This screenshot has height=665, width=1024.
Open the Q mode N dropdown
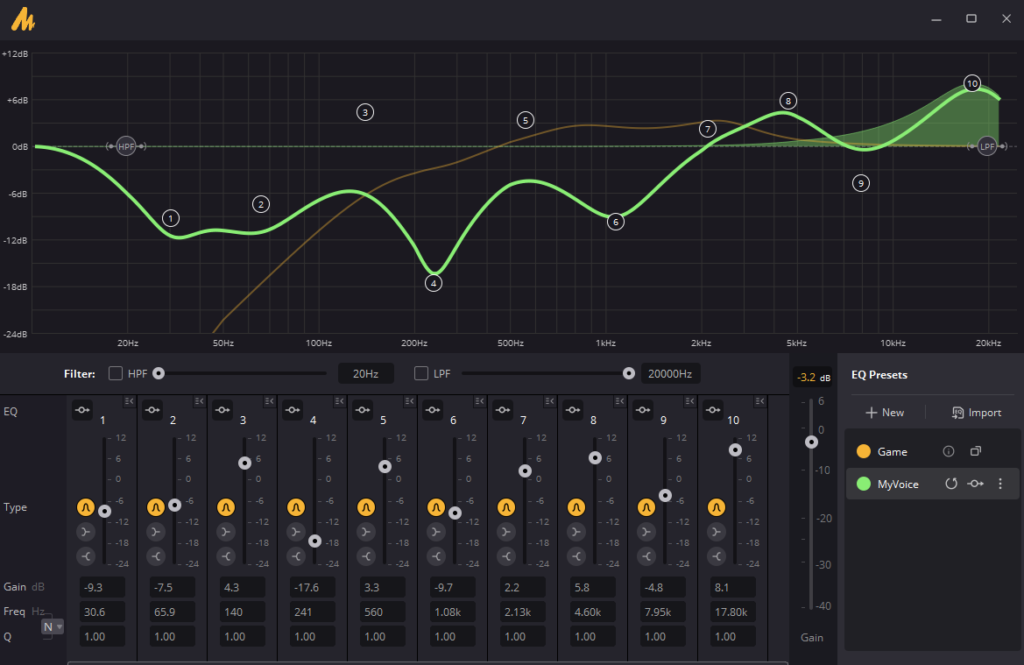click(50, 627)
